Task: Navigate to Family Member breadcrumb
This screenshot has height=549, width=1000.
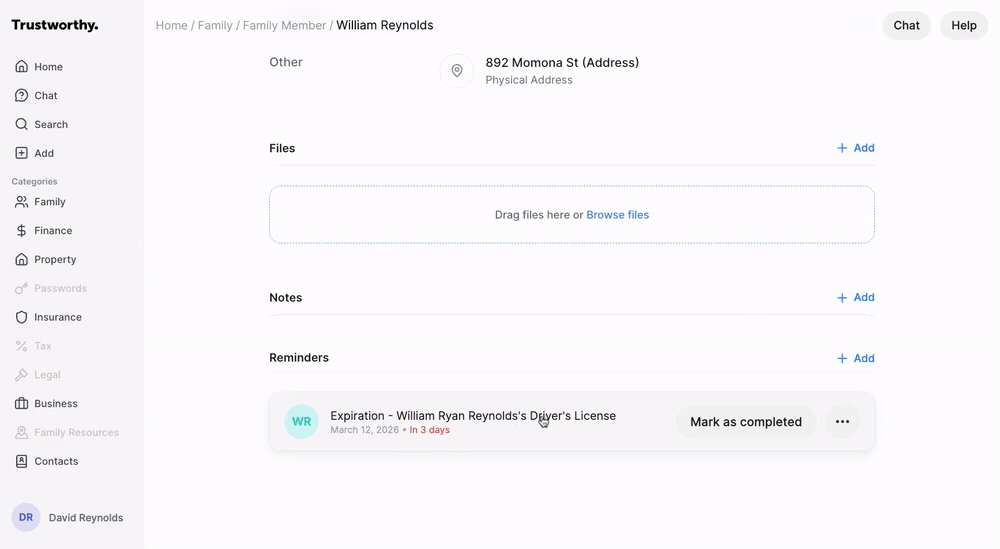Action: [x=284, y=25]
